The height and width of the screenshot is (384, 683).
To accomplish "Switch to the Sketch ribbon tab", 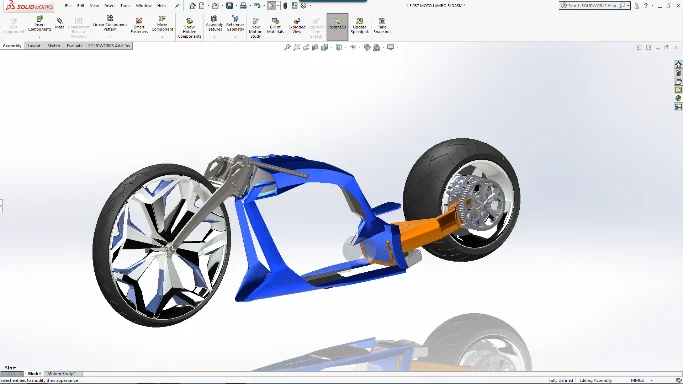I will tap(54, 45).
